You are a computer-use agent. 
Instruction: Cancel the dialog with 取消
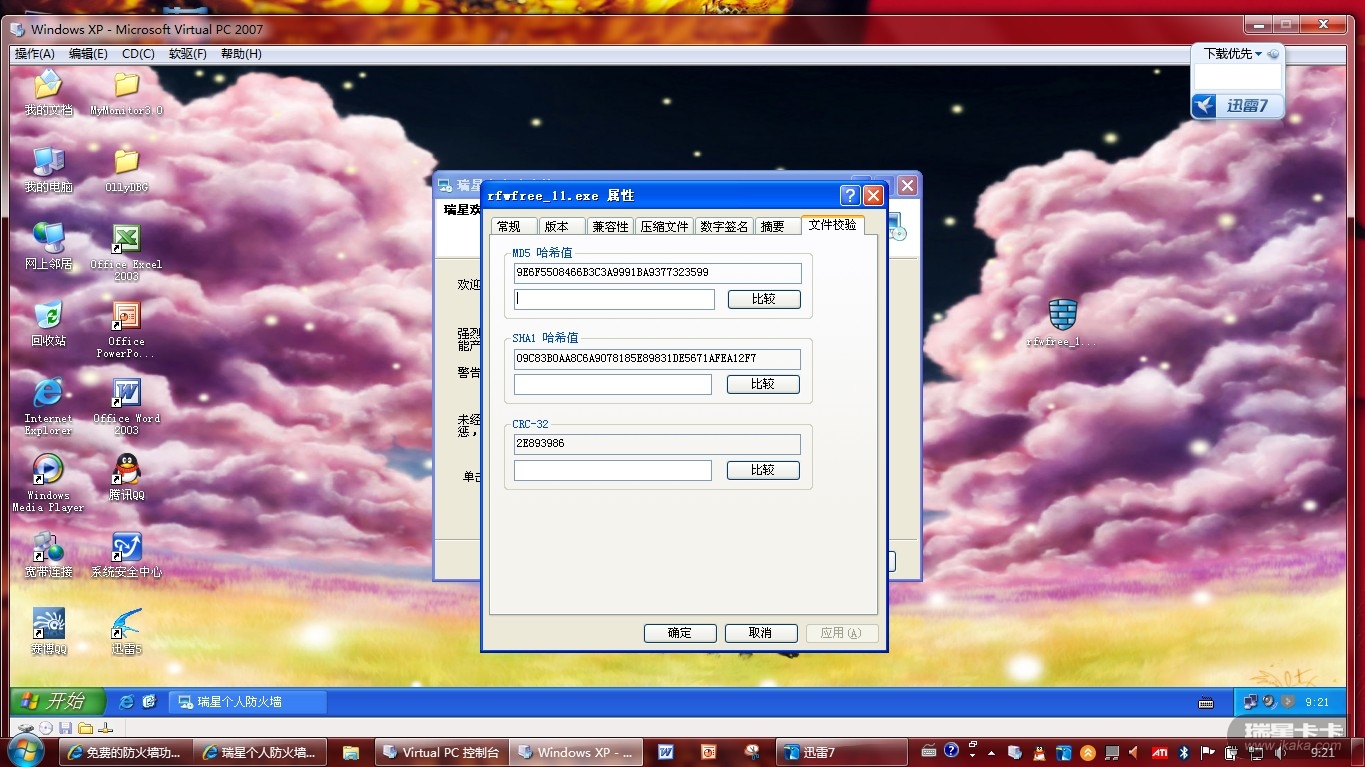click(761, 633)
